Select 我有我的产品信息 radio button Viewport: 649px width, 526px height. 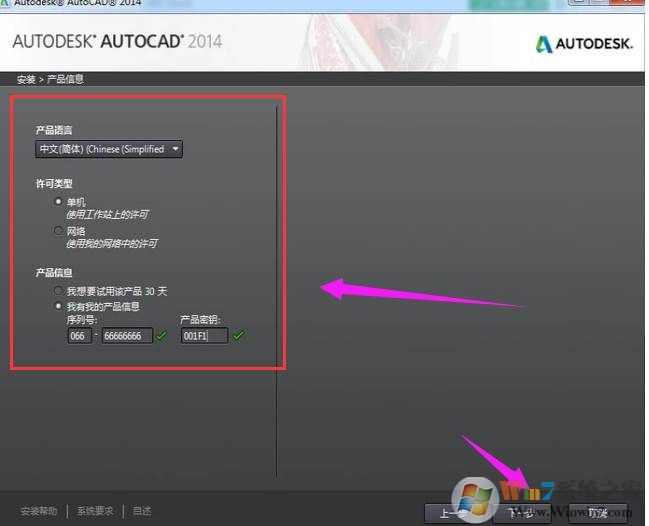pos(59,305)
